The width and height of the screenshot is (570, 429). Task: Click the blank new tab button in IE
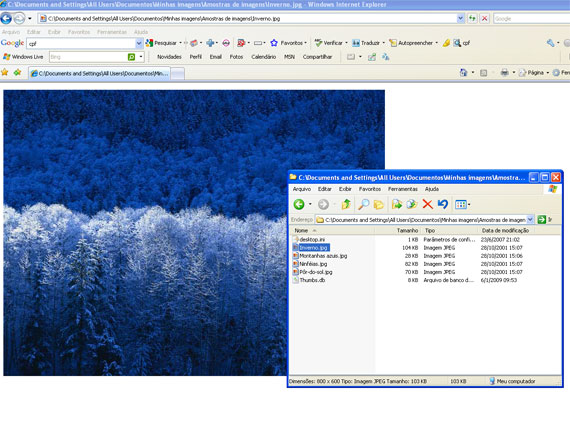tap(177, 74)
